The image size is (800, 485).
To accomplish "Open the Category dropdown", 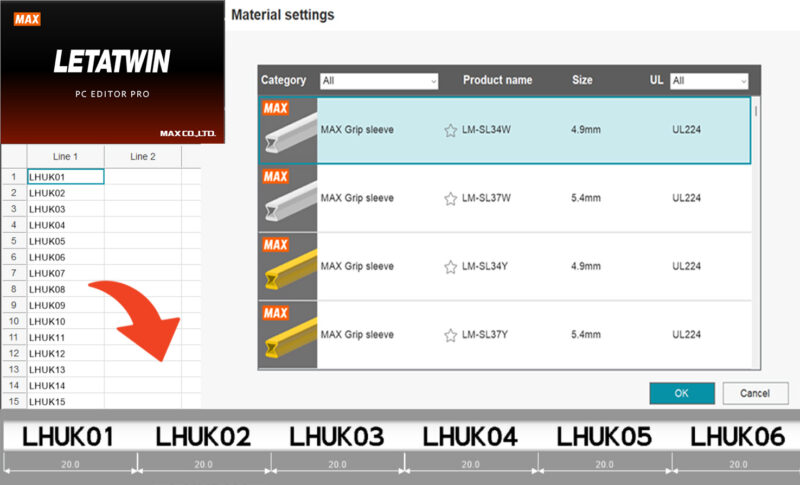I will 379,80.
